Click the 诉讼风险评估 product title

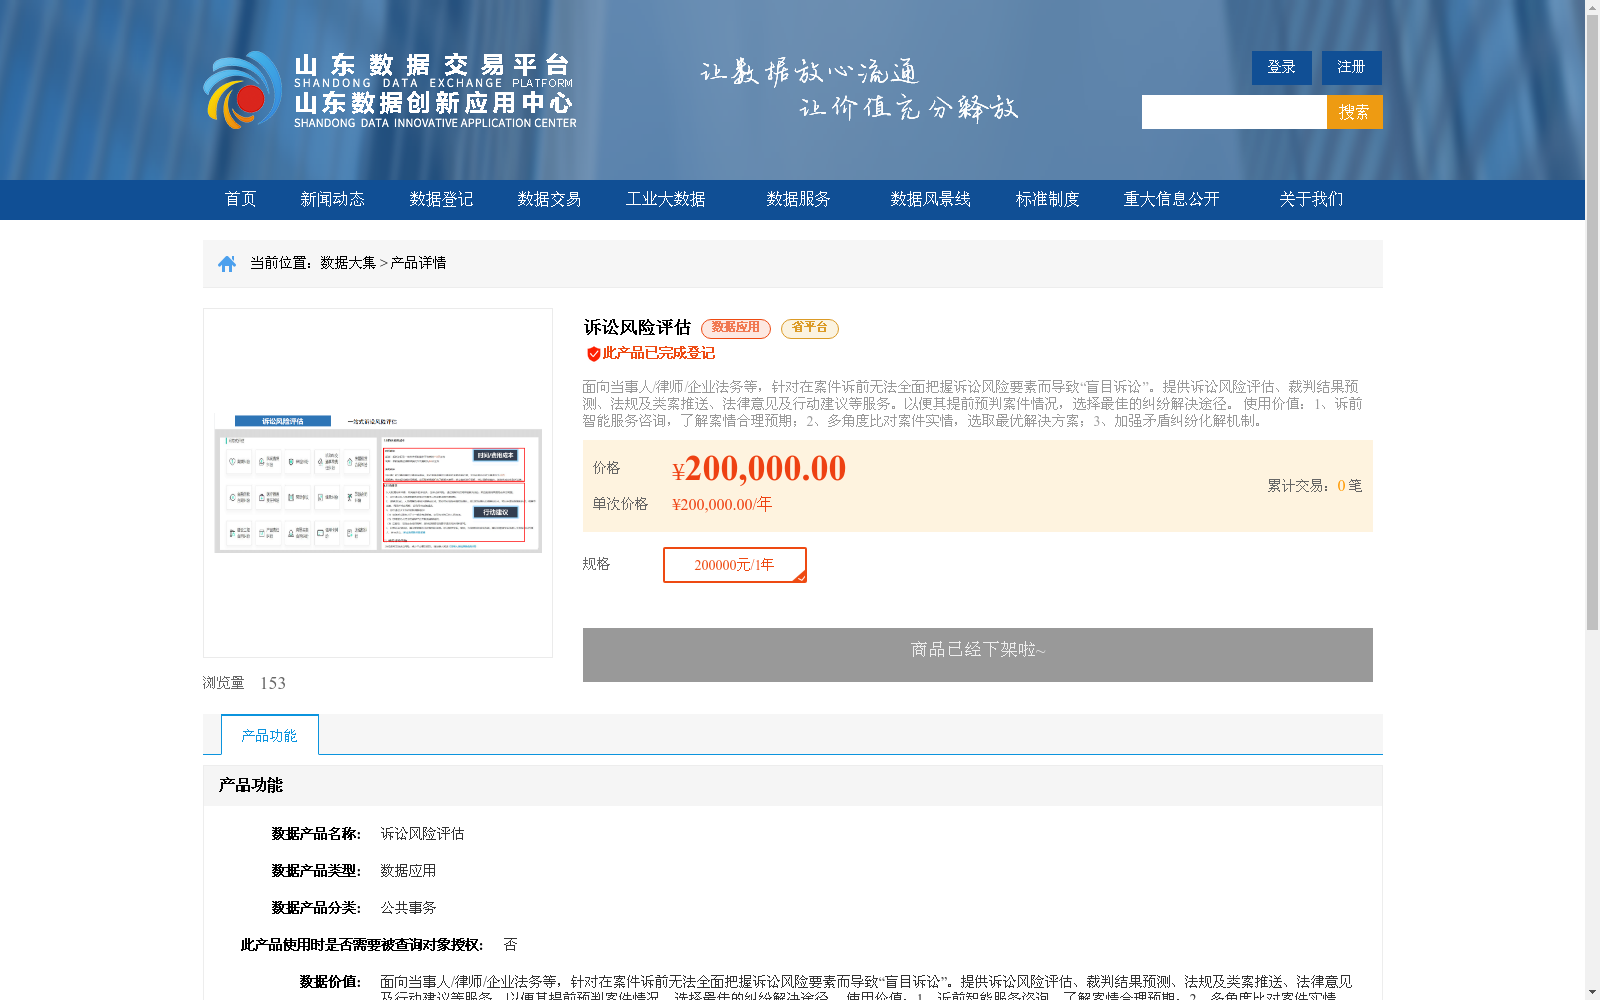[637, 328]
